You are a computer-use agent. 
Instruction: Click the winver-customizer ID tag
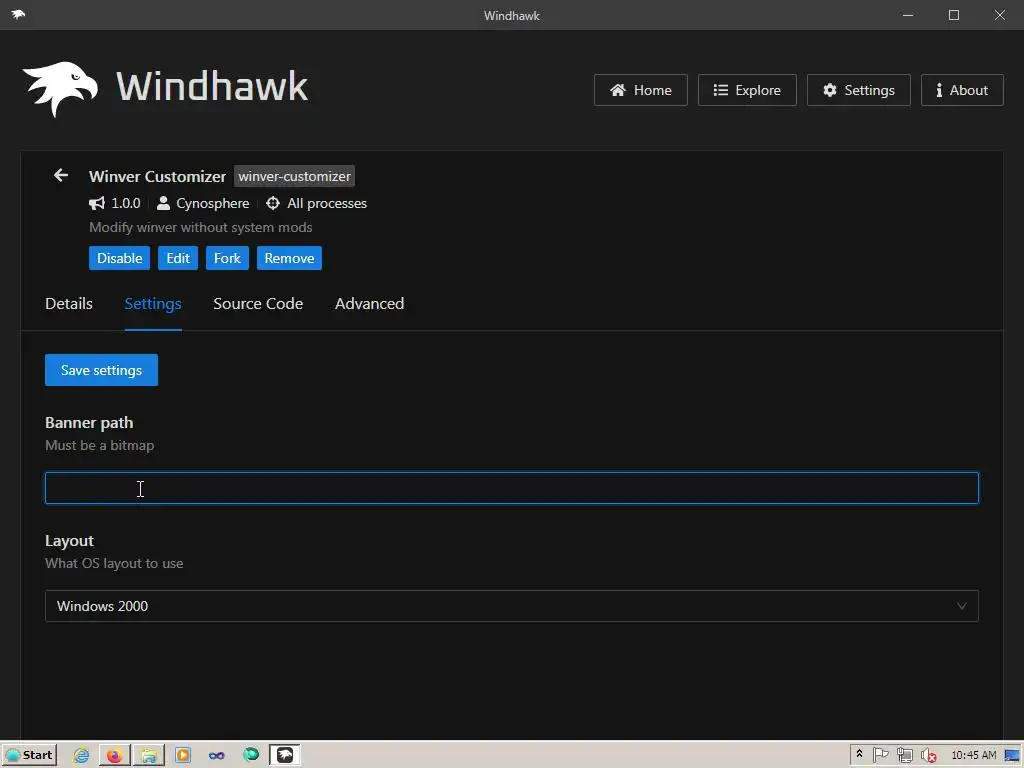pyautogui.click(x=295, y=176)
